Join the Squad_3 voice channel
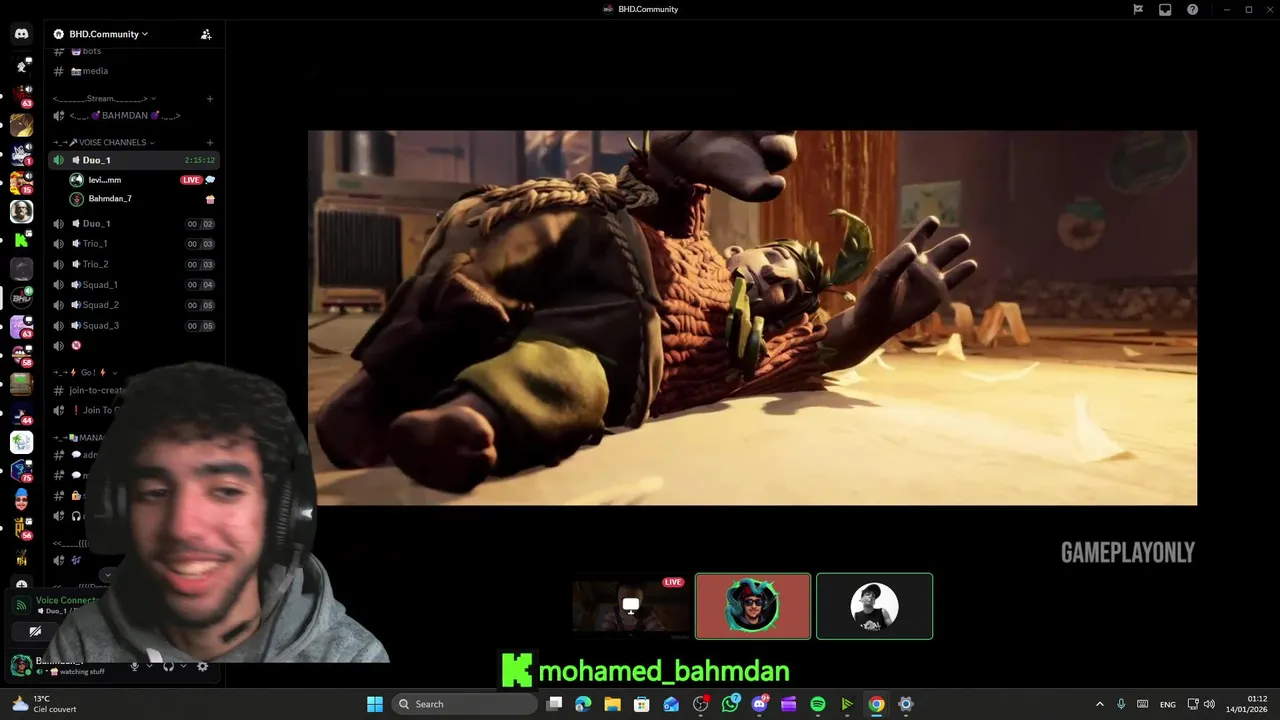The height and width of the screenshot is (720, 1280). tap(133, 326)
